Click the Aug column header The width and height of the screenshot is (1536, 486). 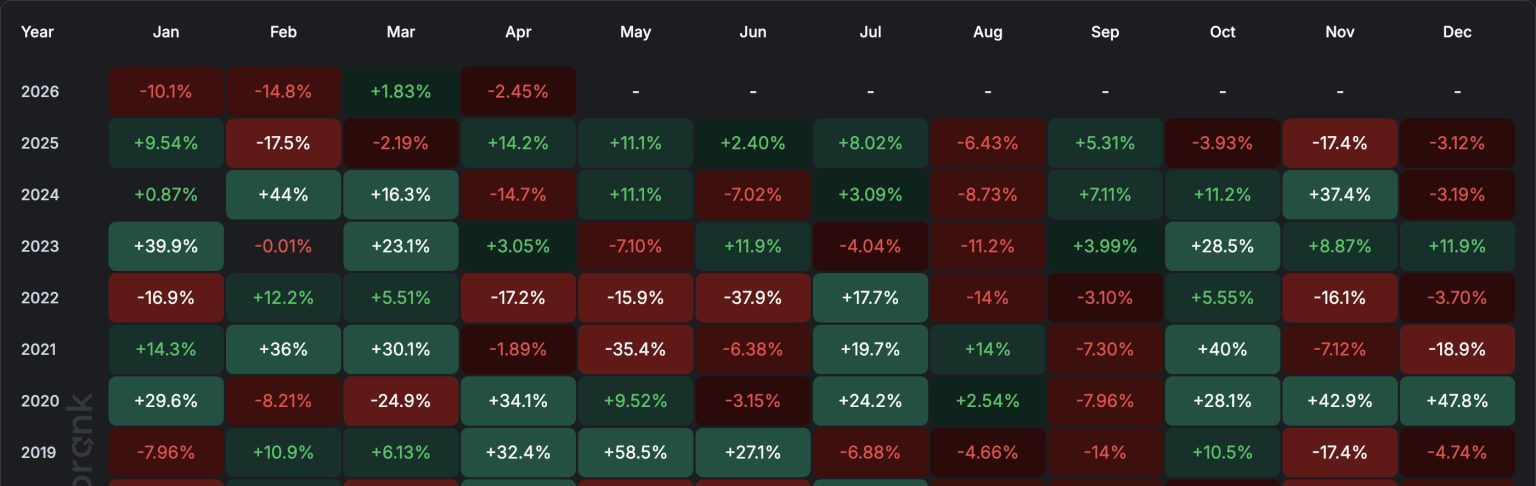[x=987, y=32]
